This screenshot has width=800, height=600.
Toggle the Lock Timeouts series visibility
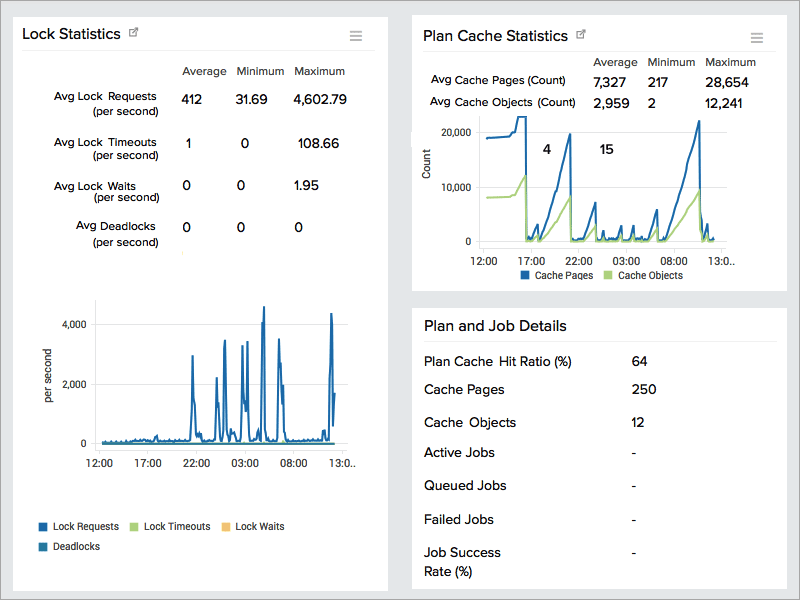[132, 526]
